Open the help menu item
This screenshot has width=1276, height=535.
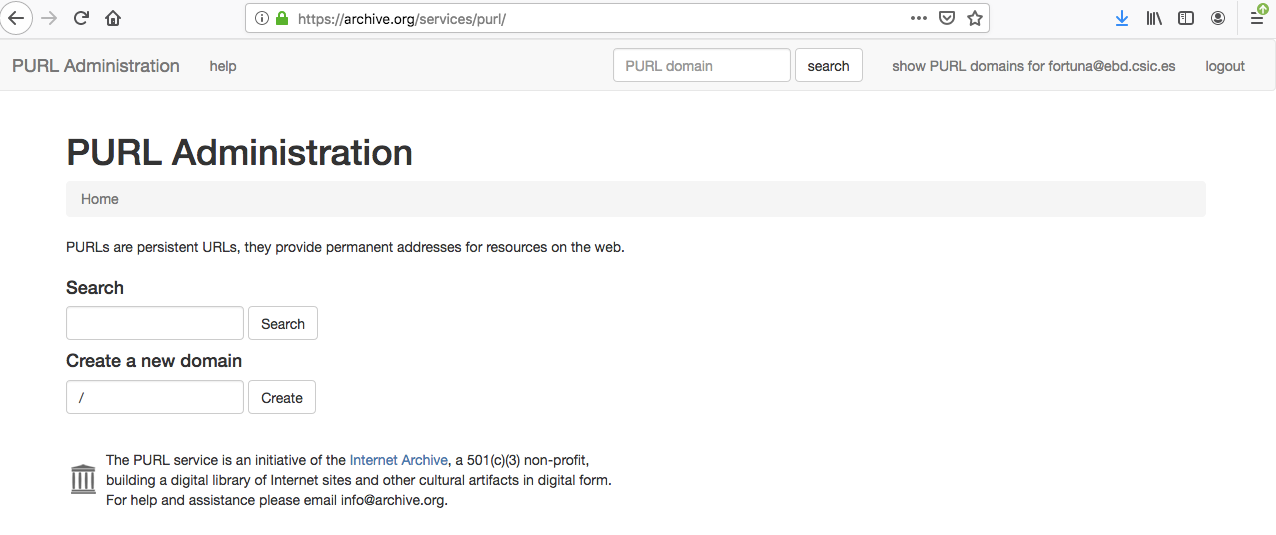coord(223,66)
